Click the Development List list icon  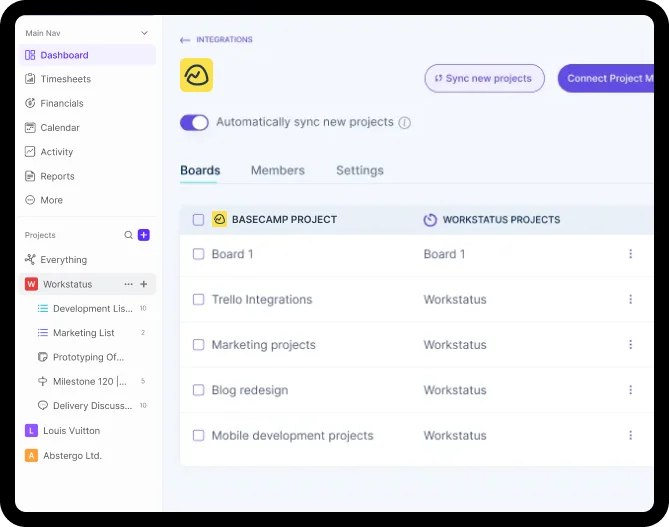point(43,308)
